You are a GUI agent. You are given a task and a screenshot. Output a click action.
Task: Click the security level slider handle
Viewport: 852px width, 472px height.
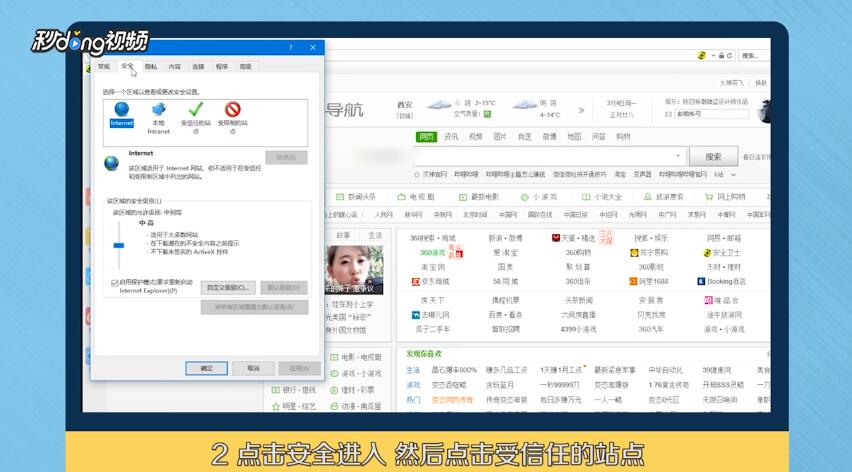tap(118, 246)
